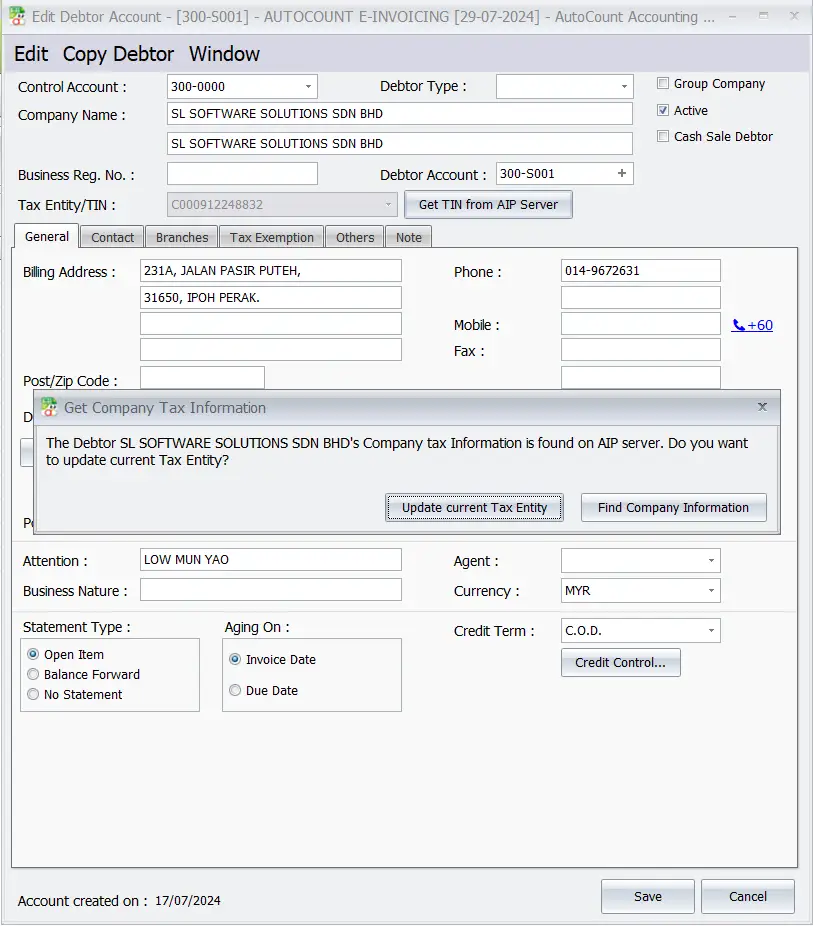Open the Control Account dropdown
Image resolution: width=813 pixels, height=926 pixels.
(x=306, y=87)
